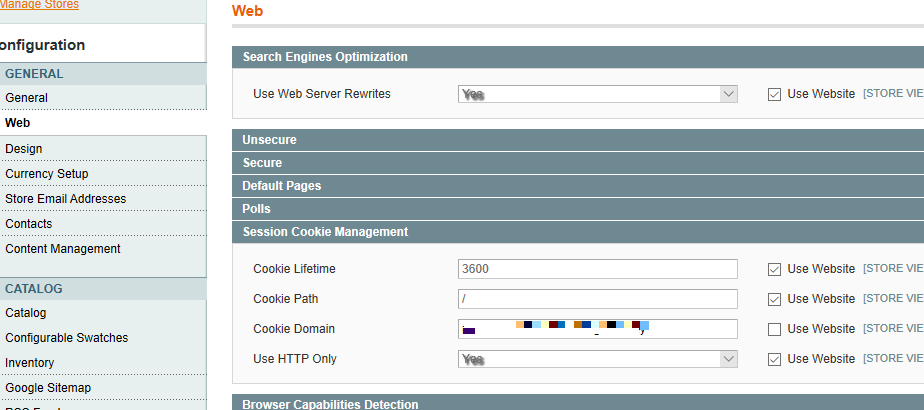Expand the Secure settings section
Viewport: 924px width, 410px height.
pos(262,163)
